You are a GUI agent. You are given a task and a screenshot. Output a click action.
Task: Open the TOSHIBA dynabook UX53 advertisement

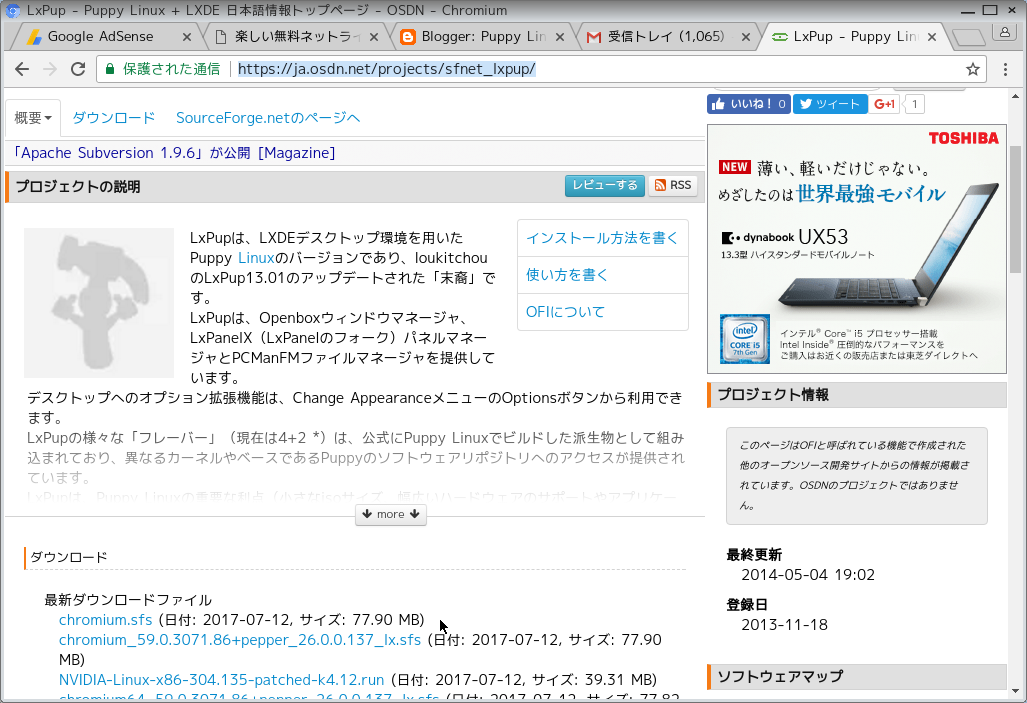pyautogui.click(x=857, y=249)
